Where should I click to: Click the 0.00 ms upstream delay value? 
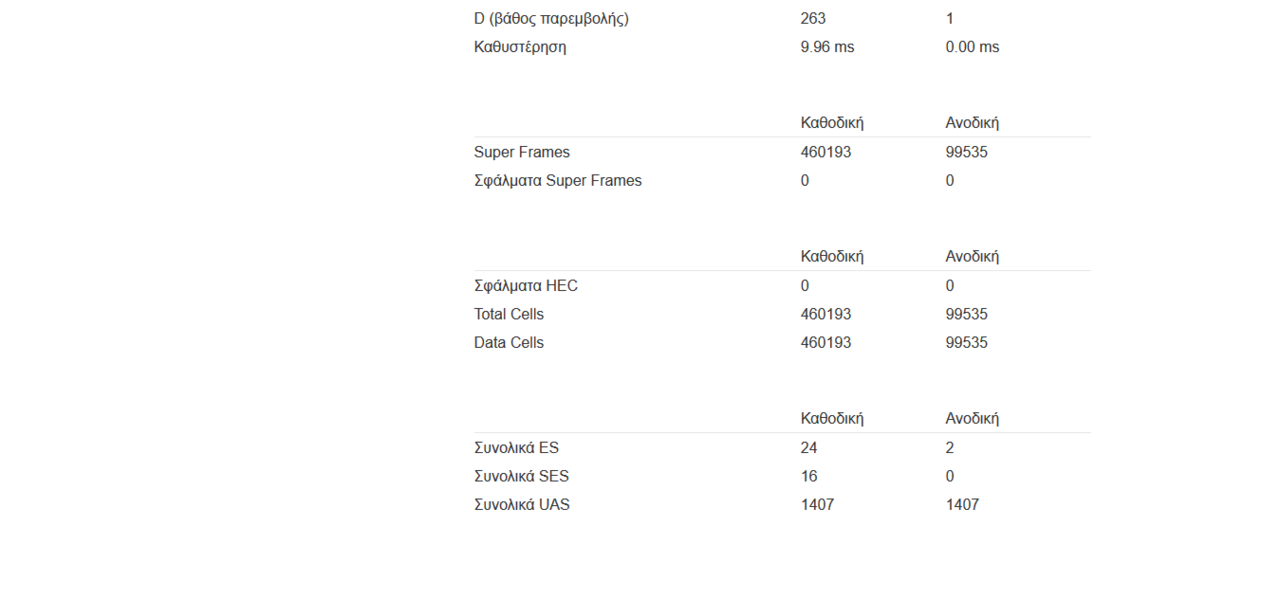(972, 47)
